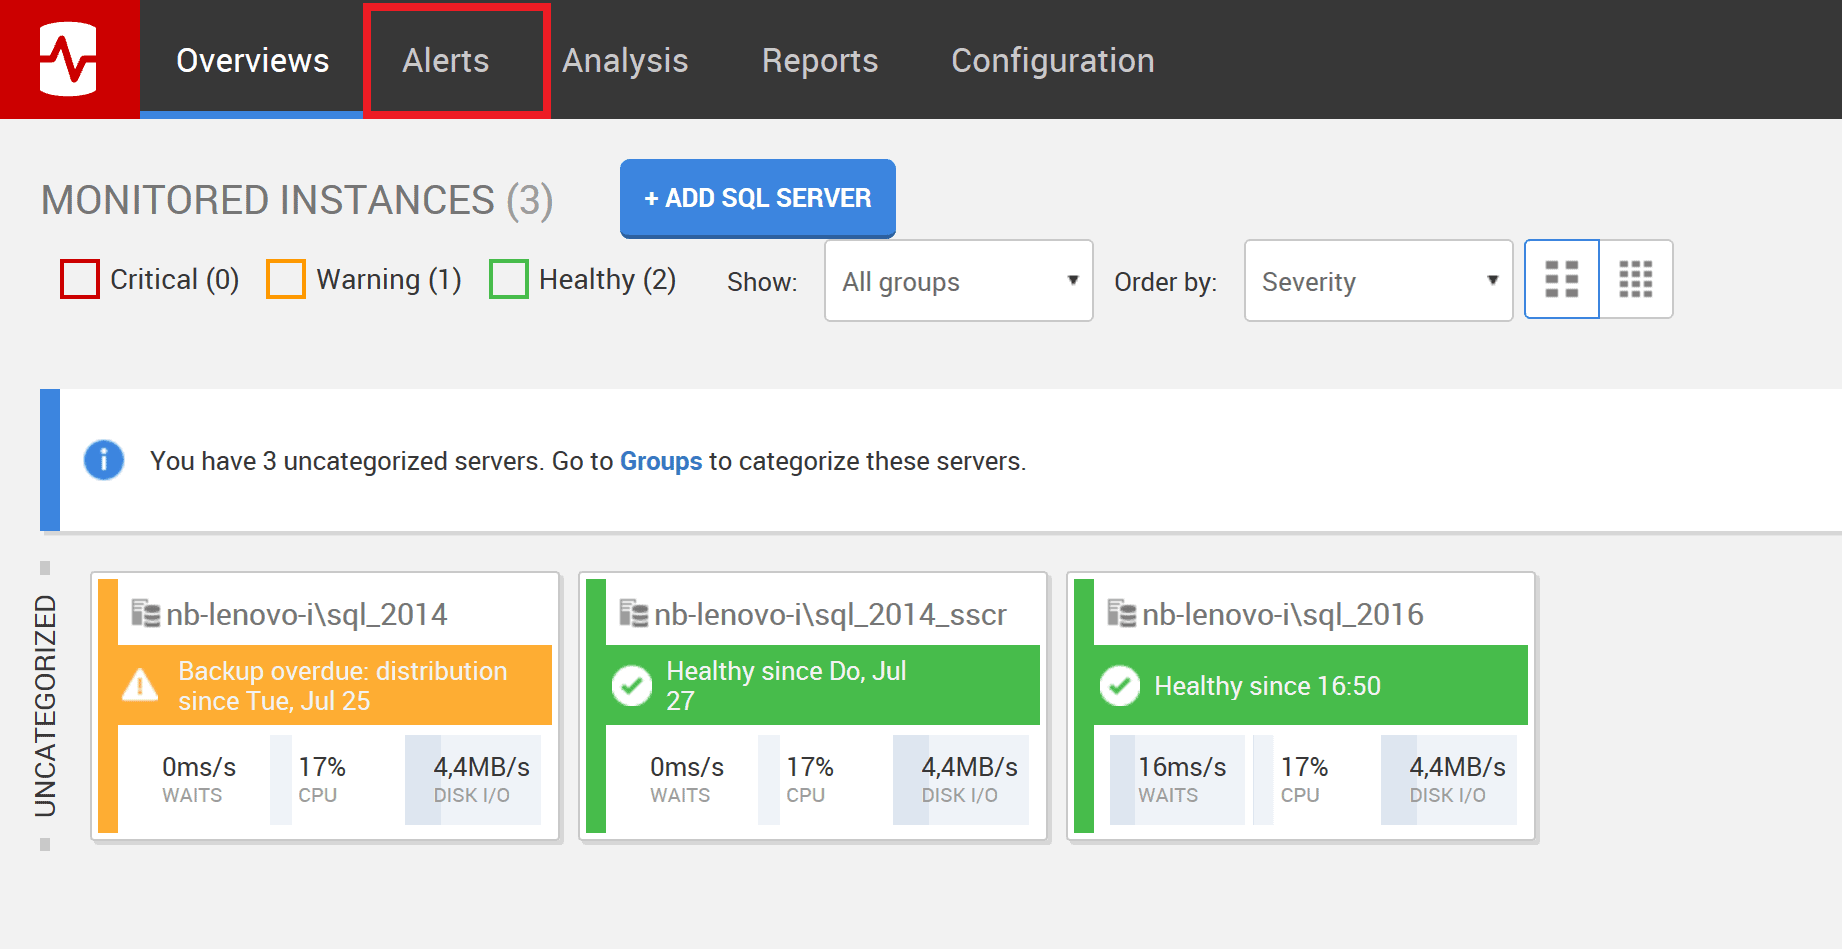This screenshot has height=949, width=1842.
Task: Click server icon beside nb-lenovo-i\sql_2016
Action: (1122, 613)
